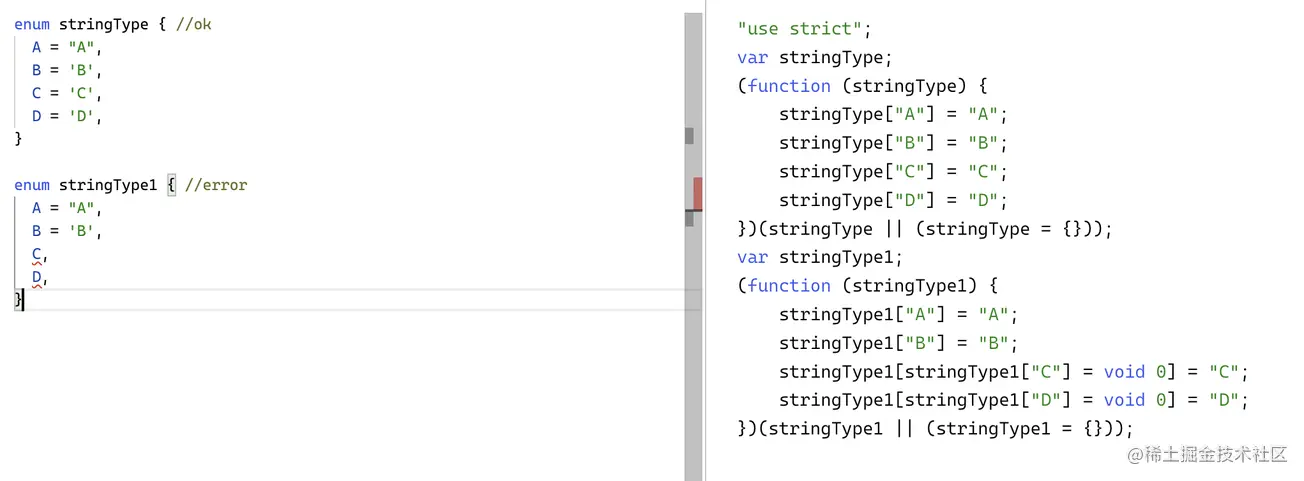Select the line A = "A", in stringType enum
1304x481 pixels.
(x=67, y=47)
